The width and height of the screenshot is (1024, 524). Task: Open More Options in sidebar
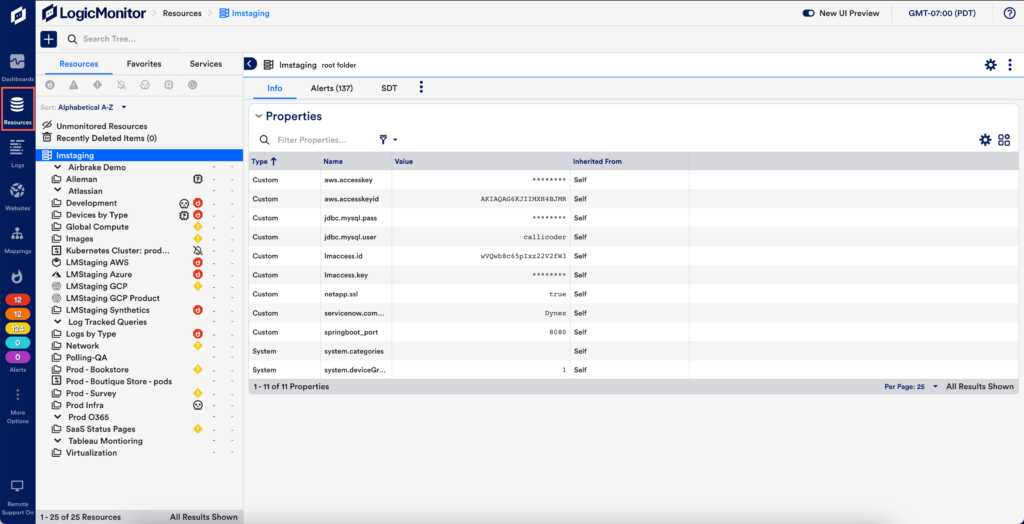18,406
